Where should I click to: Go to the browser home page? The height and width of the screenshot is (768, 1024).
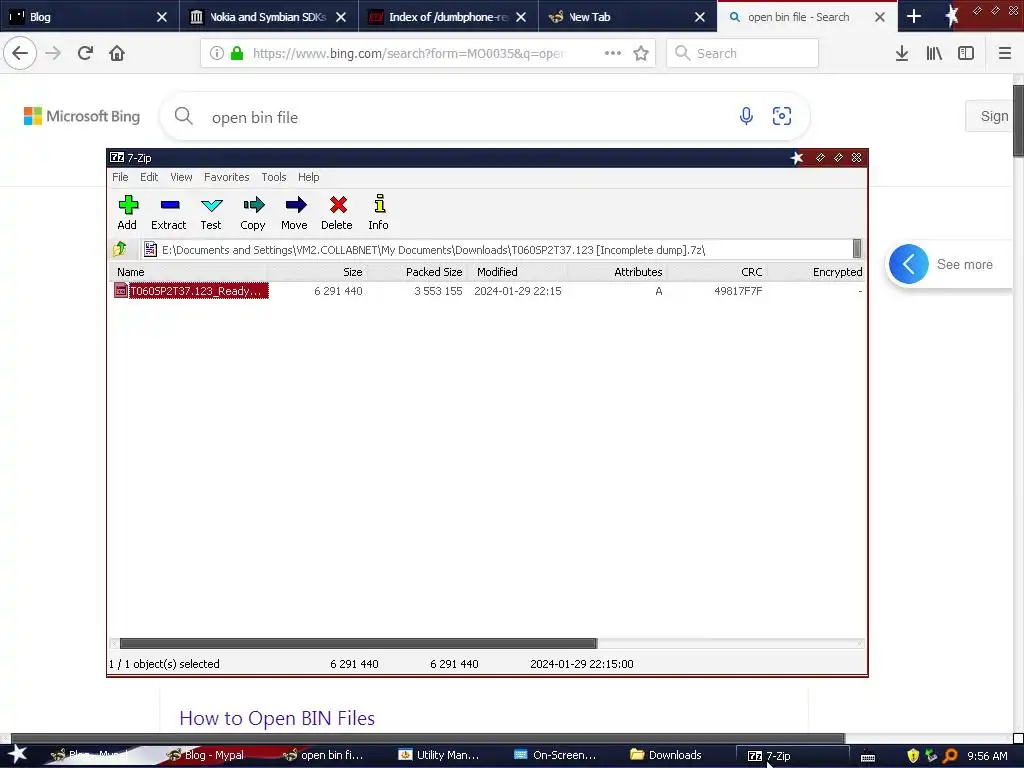[x=117, y=53]
